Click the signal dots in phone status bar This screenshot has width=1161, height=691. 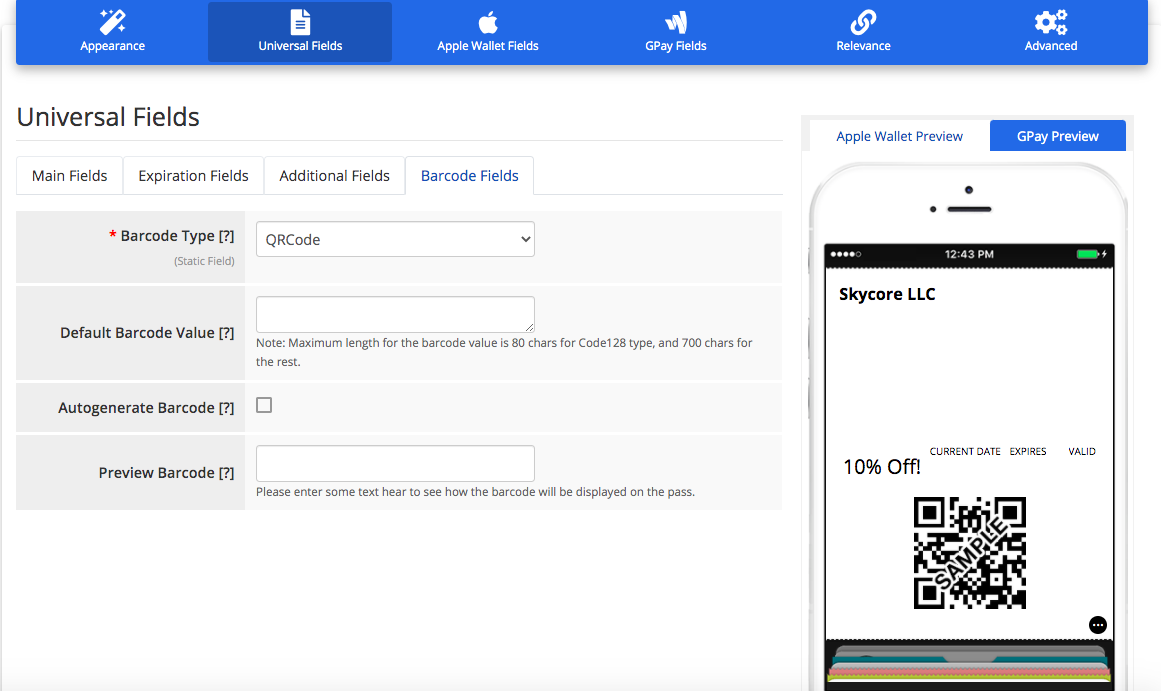pos(846,254)
